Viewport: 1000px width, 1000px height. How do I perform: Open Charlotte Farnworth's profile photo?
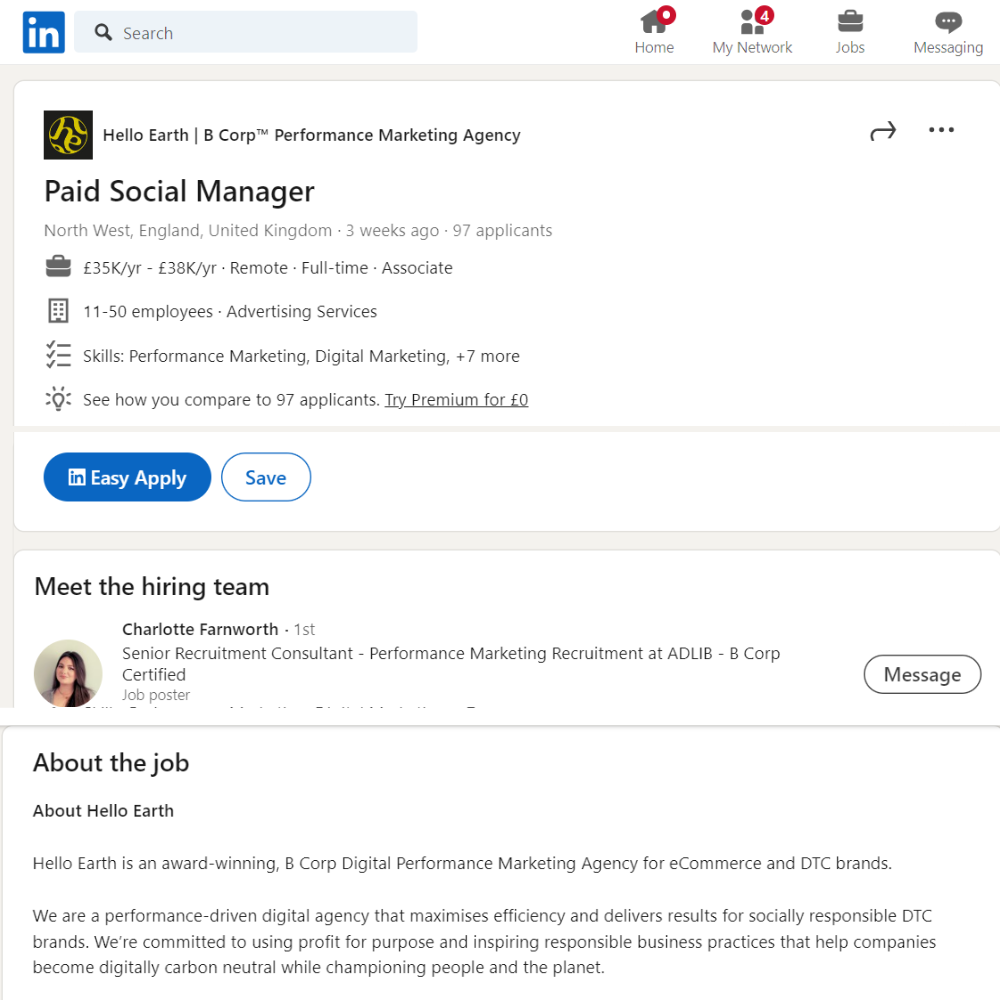[68, 673]
